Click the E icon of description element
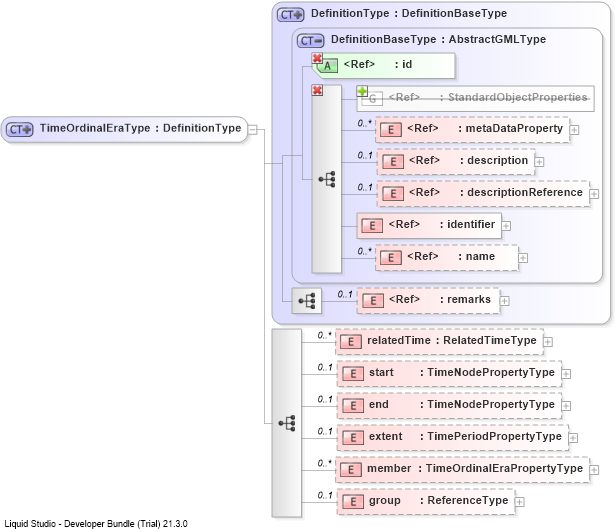Screen dimensions: 615x529 (393, 162)
